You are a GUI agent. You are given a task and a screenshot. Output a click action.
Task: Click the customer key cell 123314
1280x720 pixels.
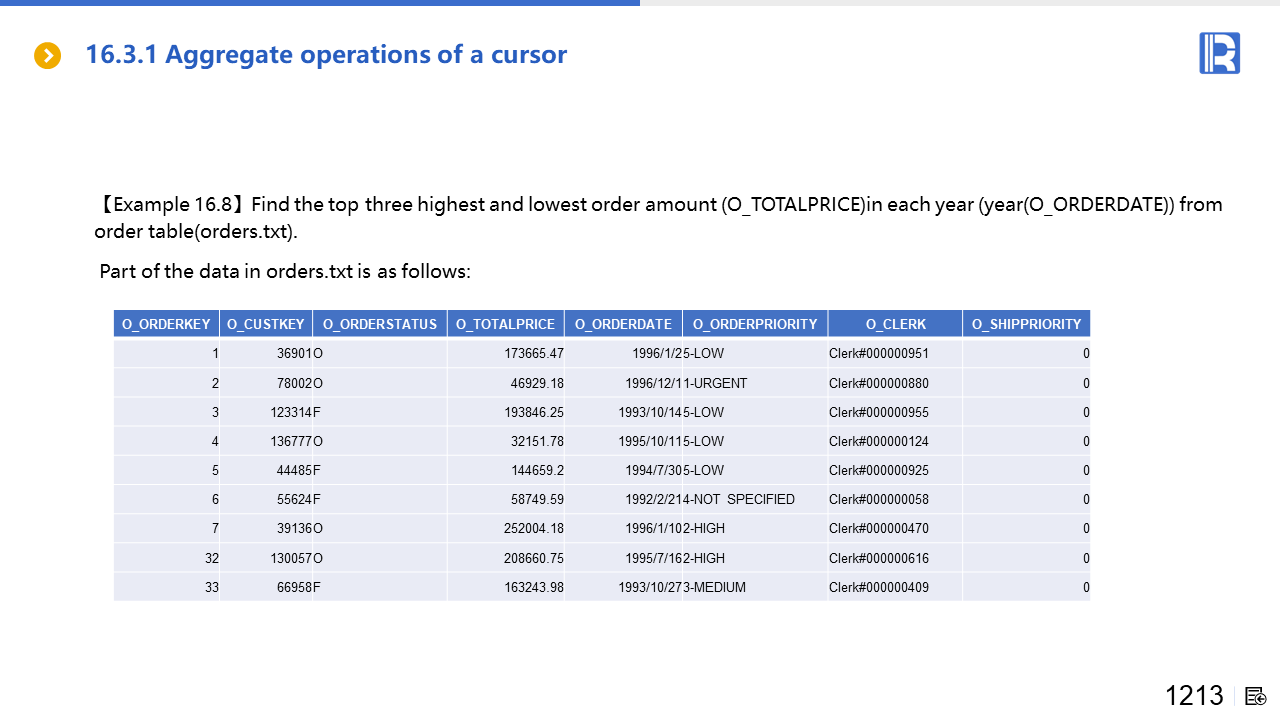[x=291, y=412]
